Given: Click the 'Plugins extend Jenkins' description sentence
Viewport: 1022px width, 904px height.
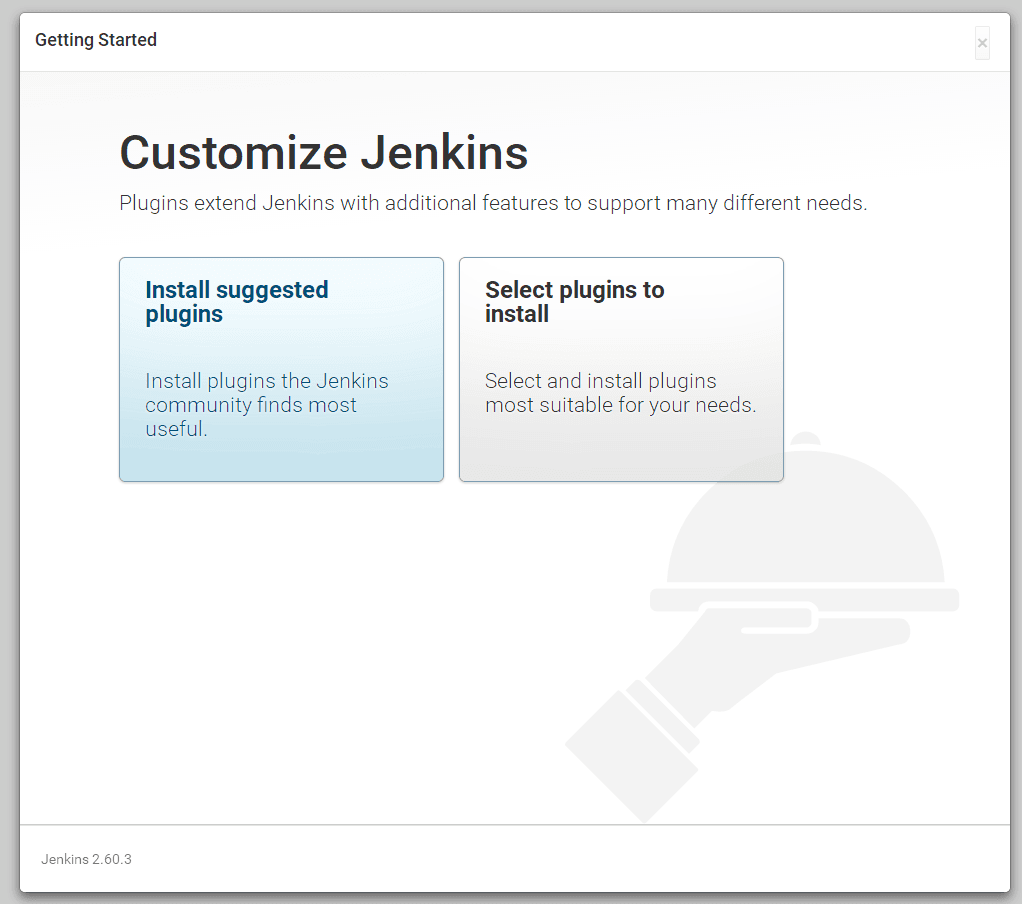Looking at the screenshot, I should pyautogui.click(x=493, y=203).
